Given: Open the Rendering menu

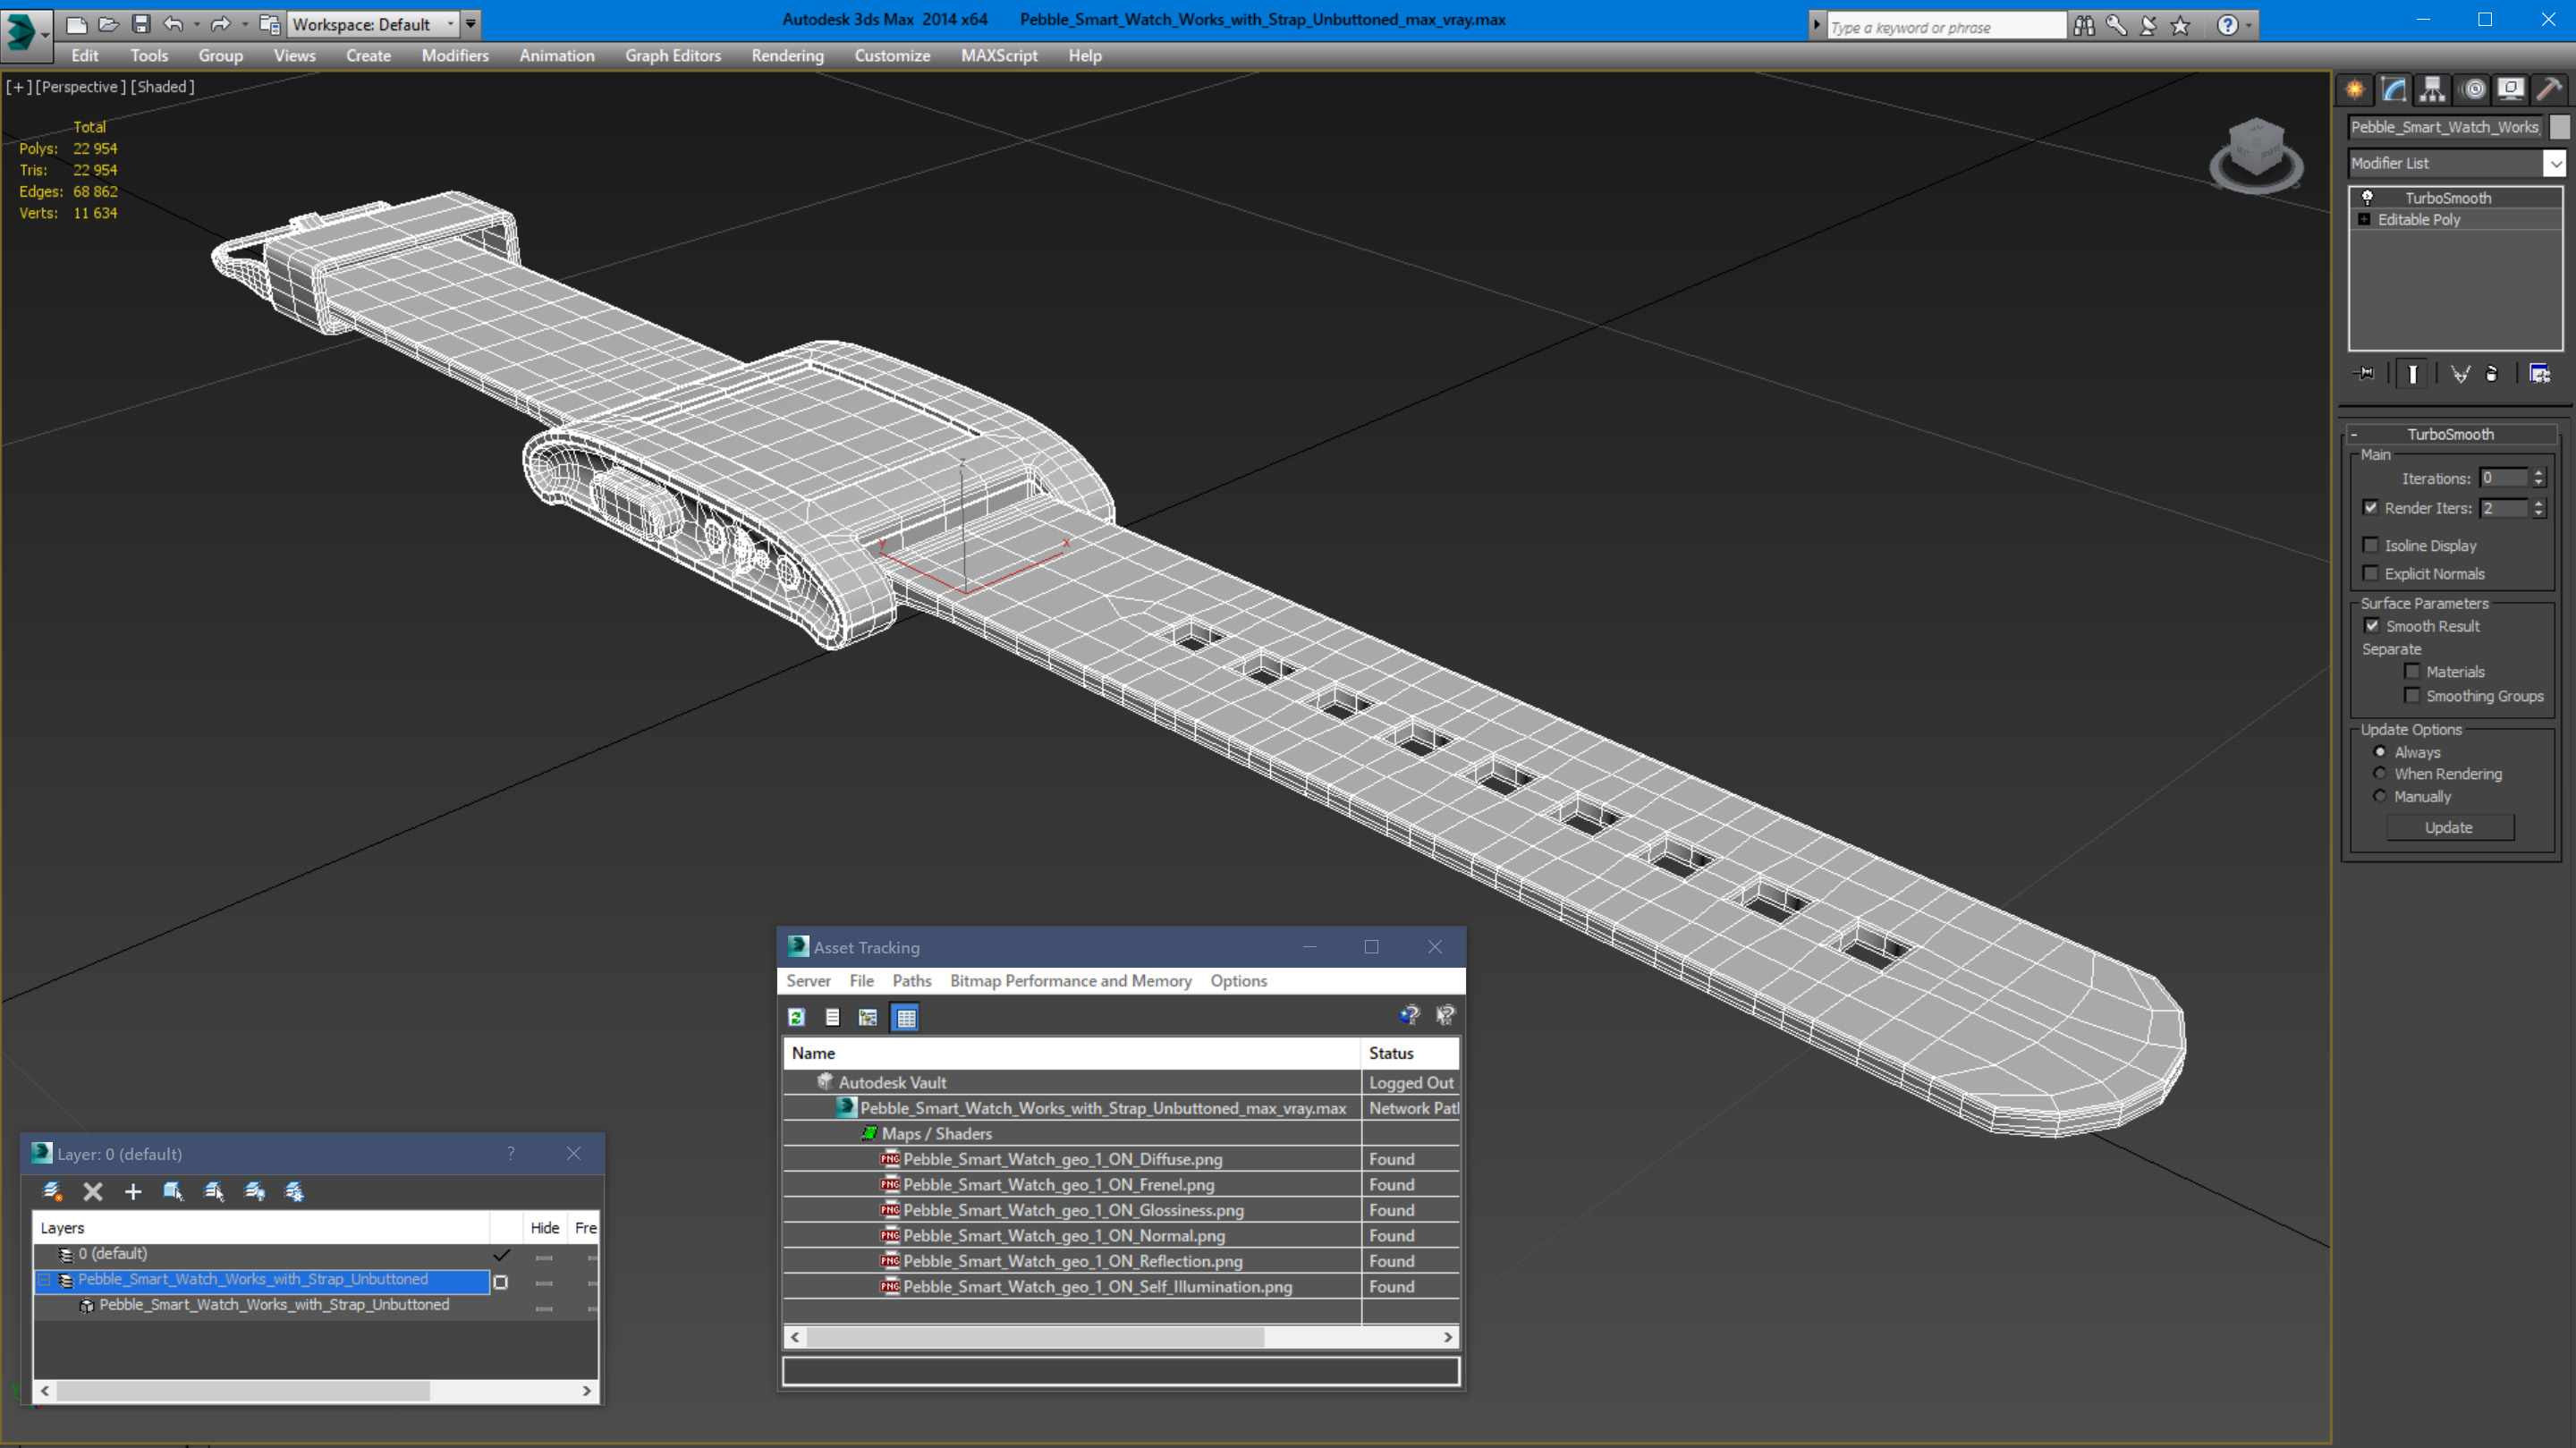Looking at the screenshot, I should click(x=787, y=56).
